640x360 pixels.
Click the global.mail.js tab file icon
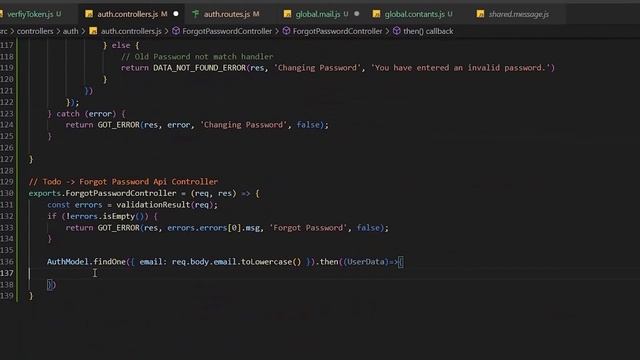pyautogui.click(x=287, y=14)
